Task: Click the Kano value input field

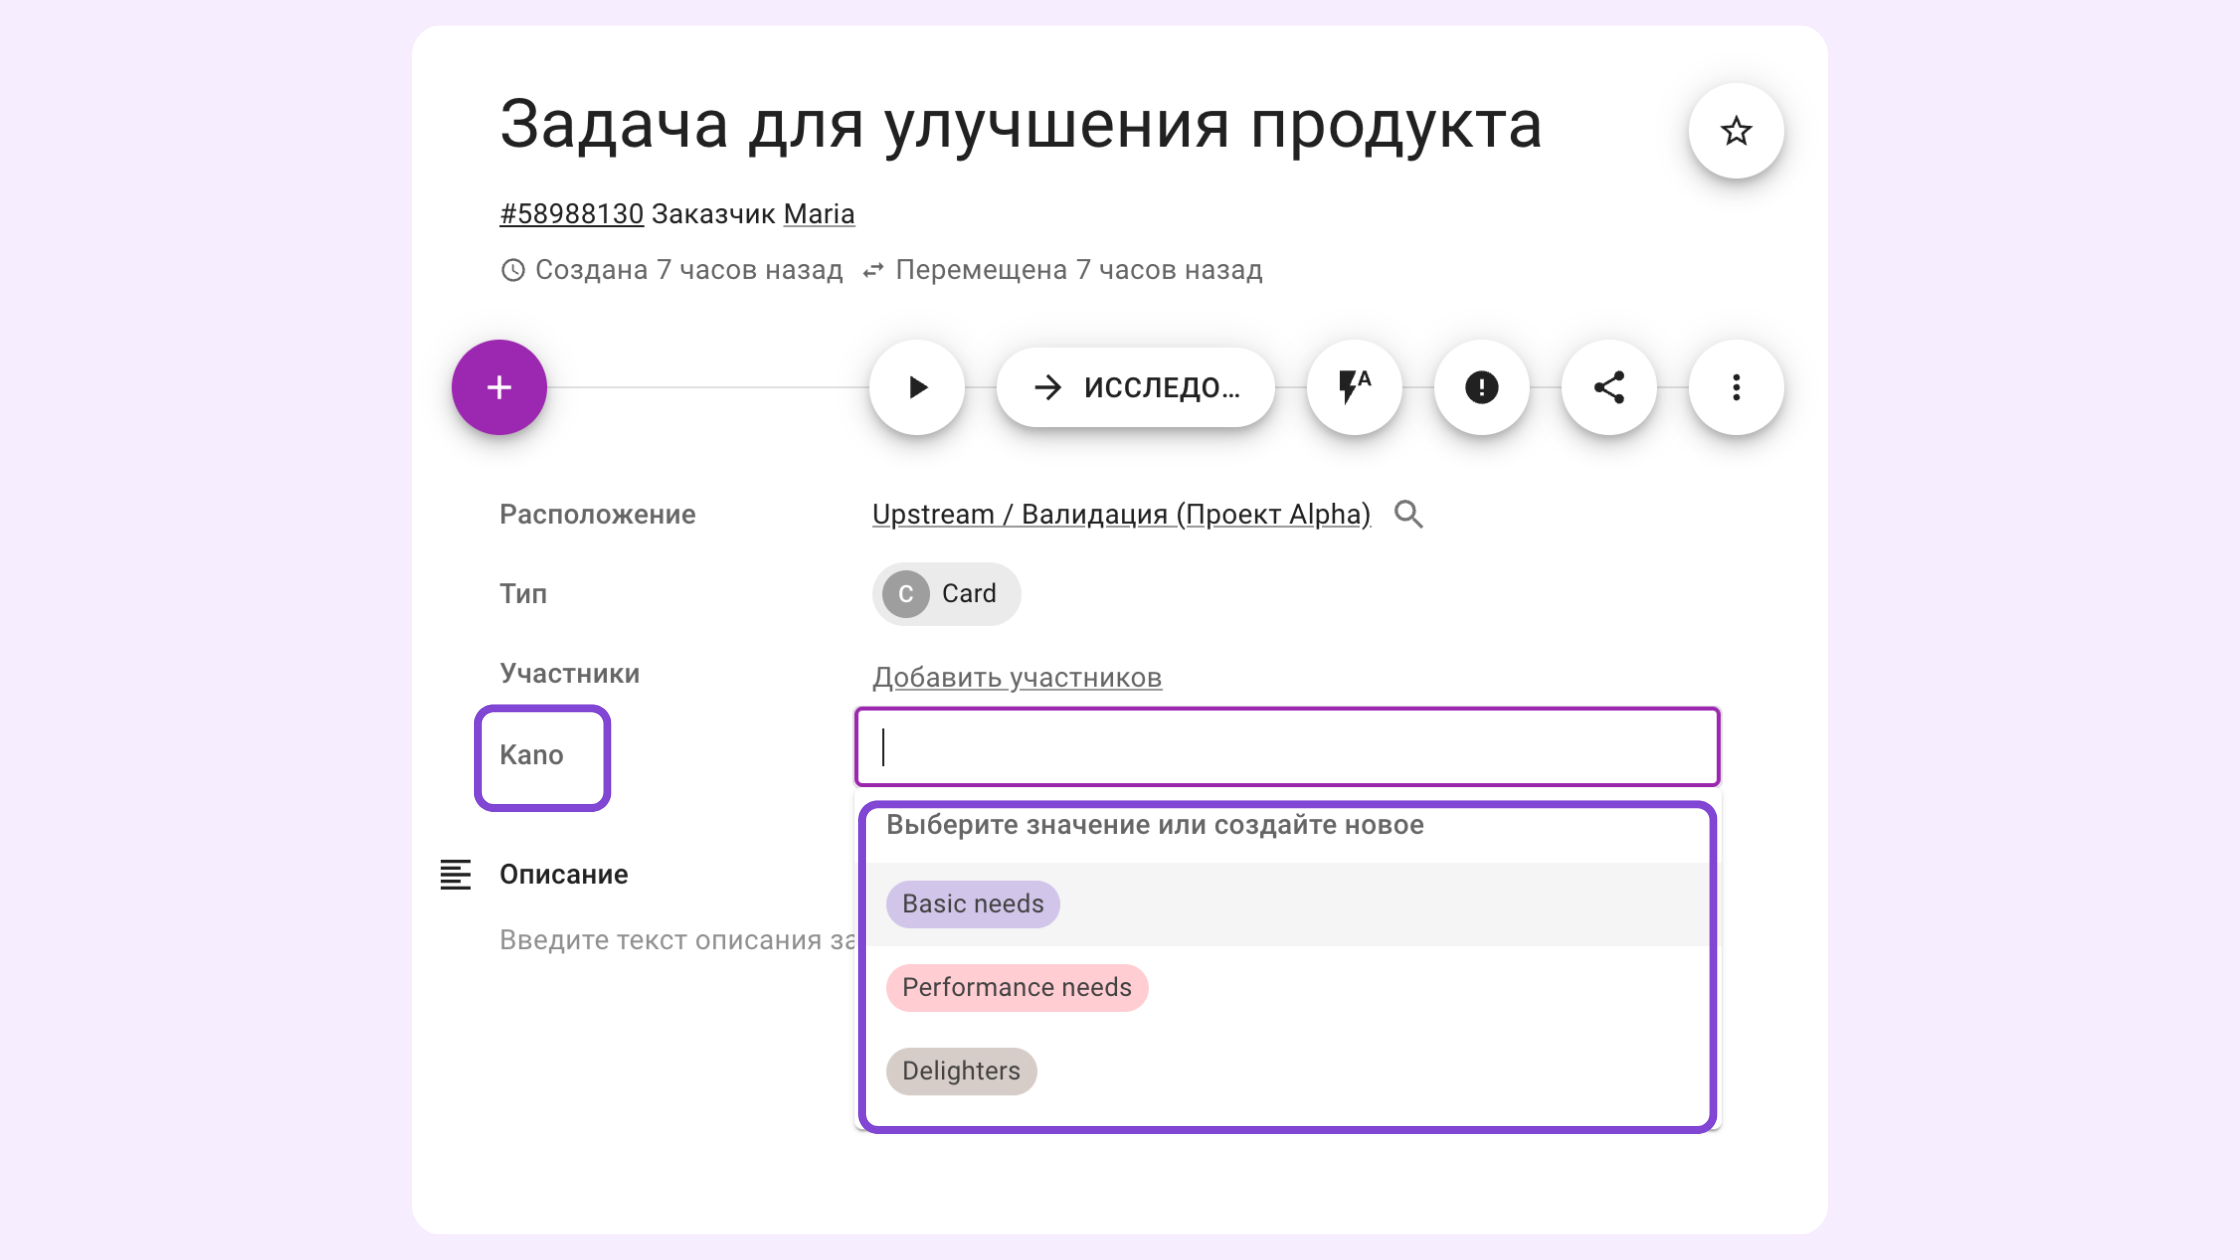Action: [x=1286, y=747]
